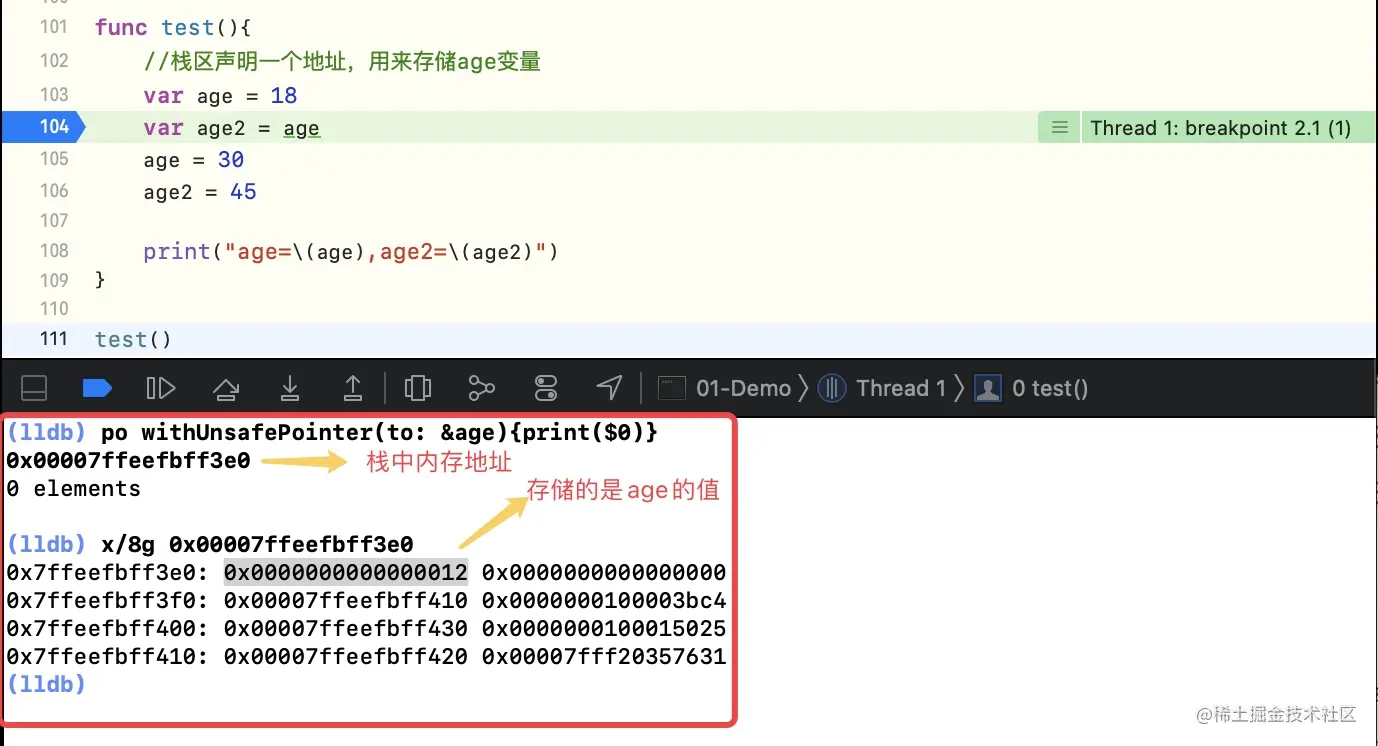Open the Debug View Hierarchy tool
Image resolution: width=1378 pixels, height=746 pixels.
pyautogui.click(x=417, y=388)
